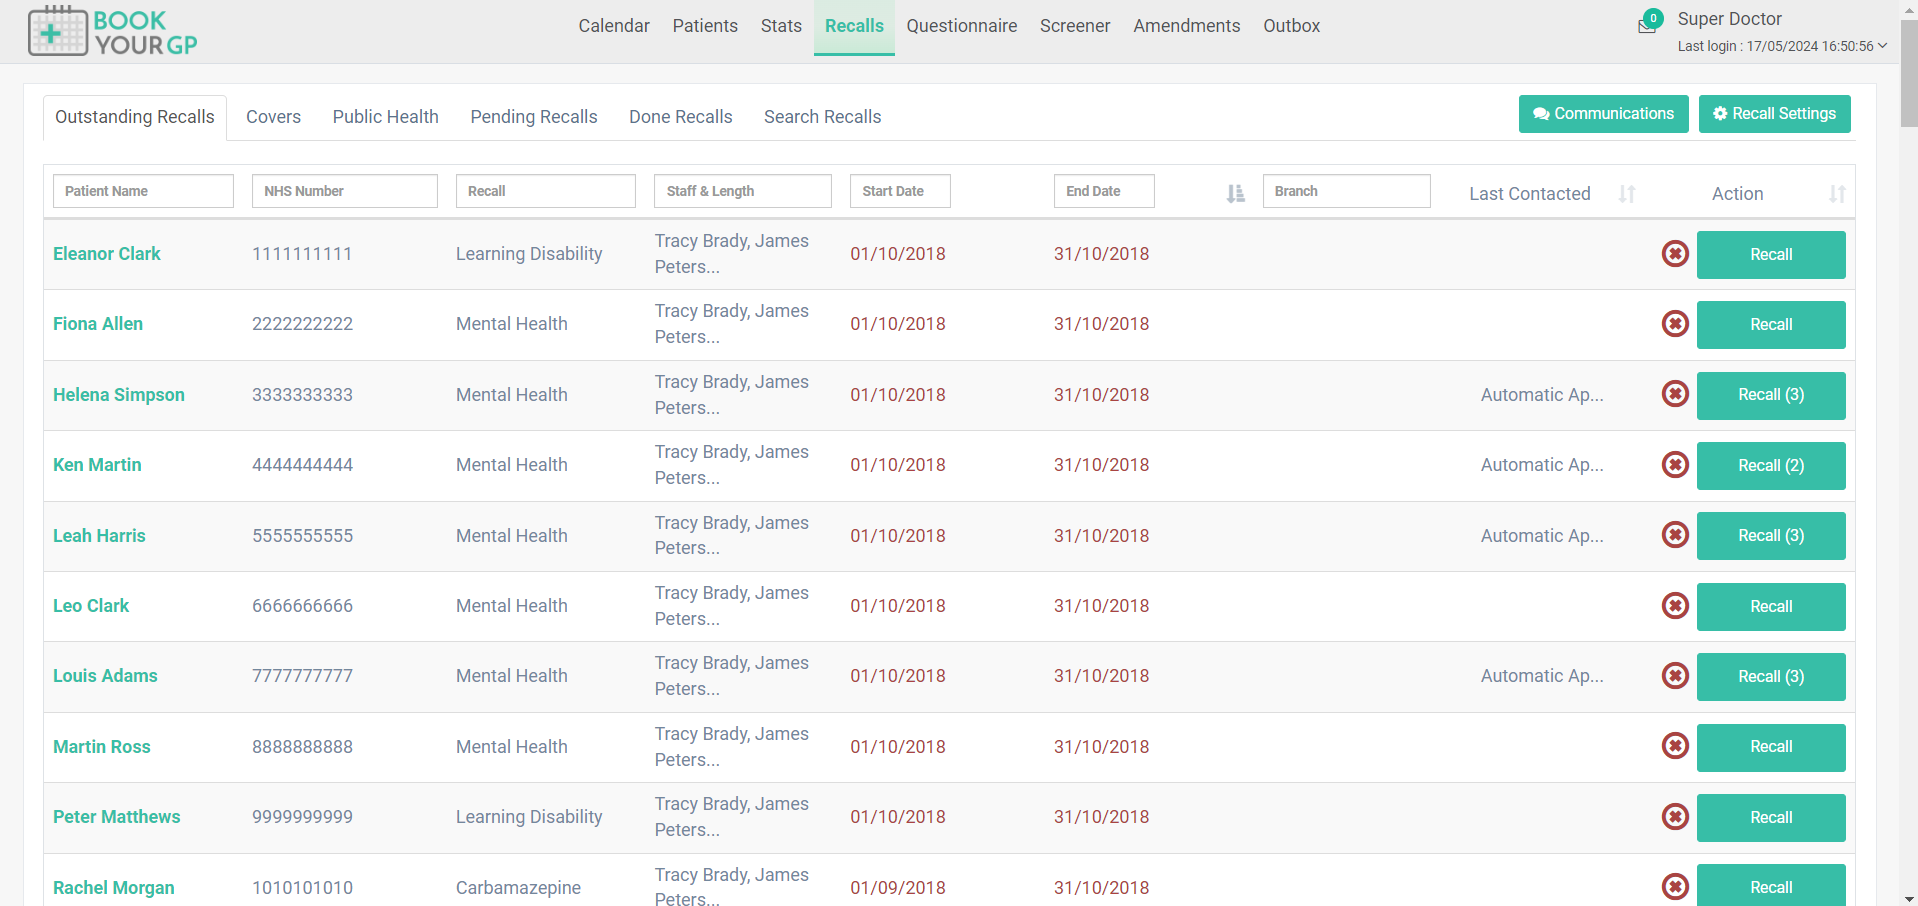The image size is (1918, 906).
Task: Click the Patient Name filter field
Action: [x=142, y=191]
